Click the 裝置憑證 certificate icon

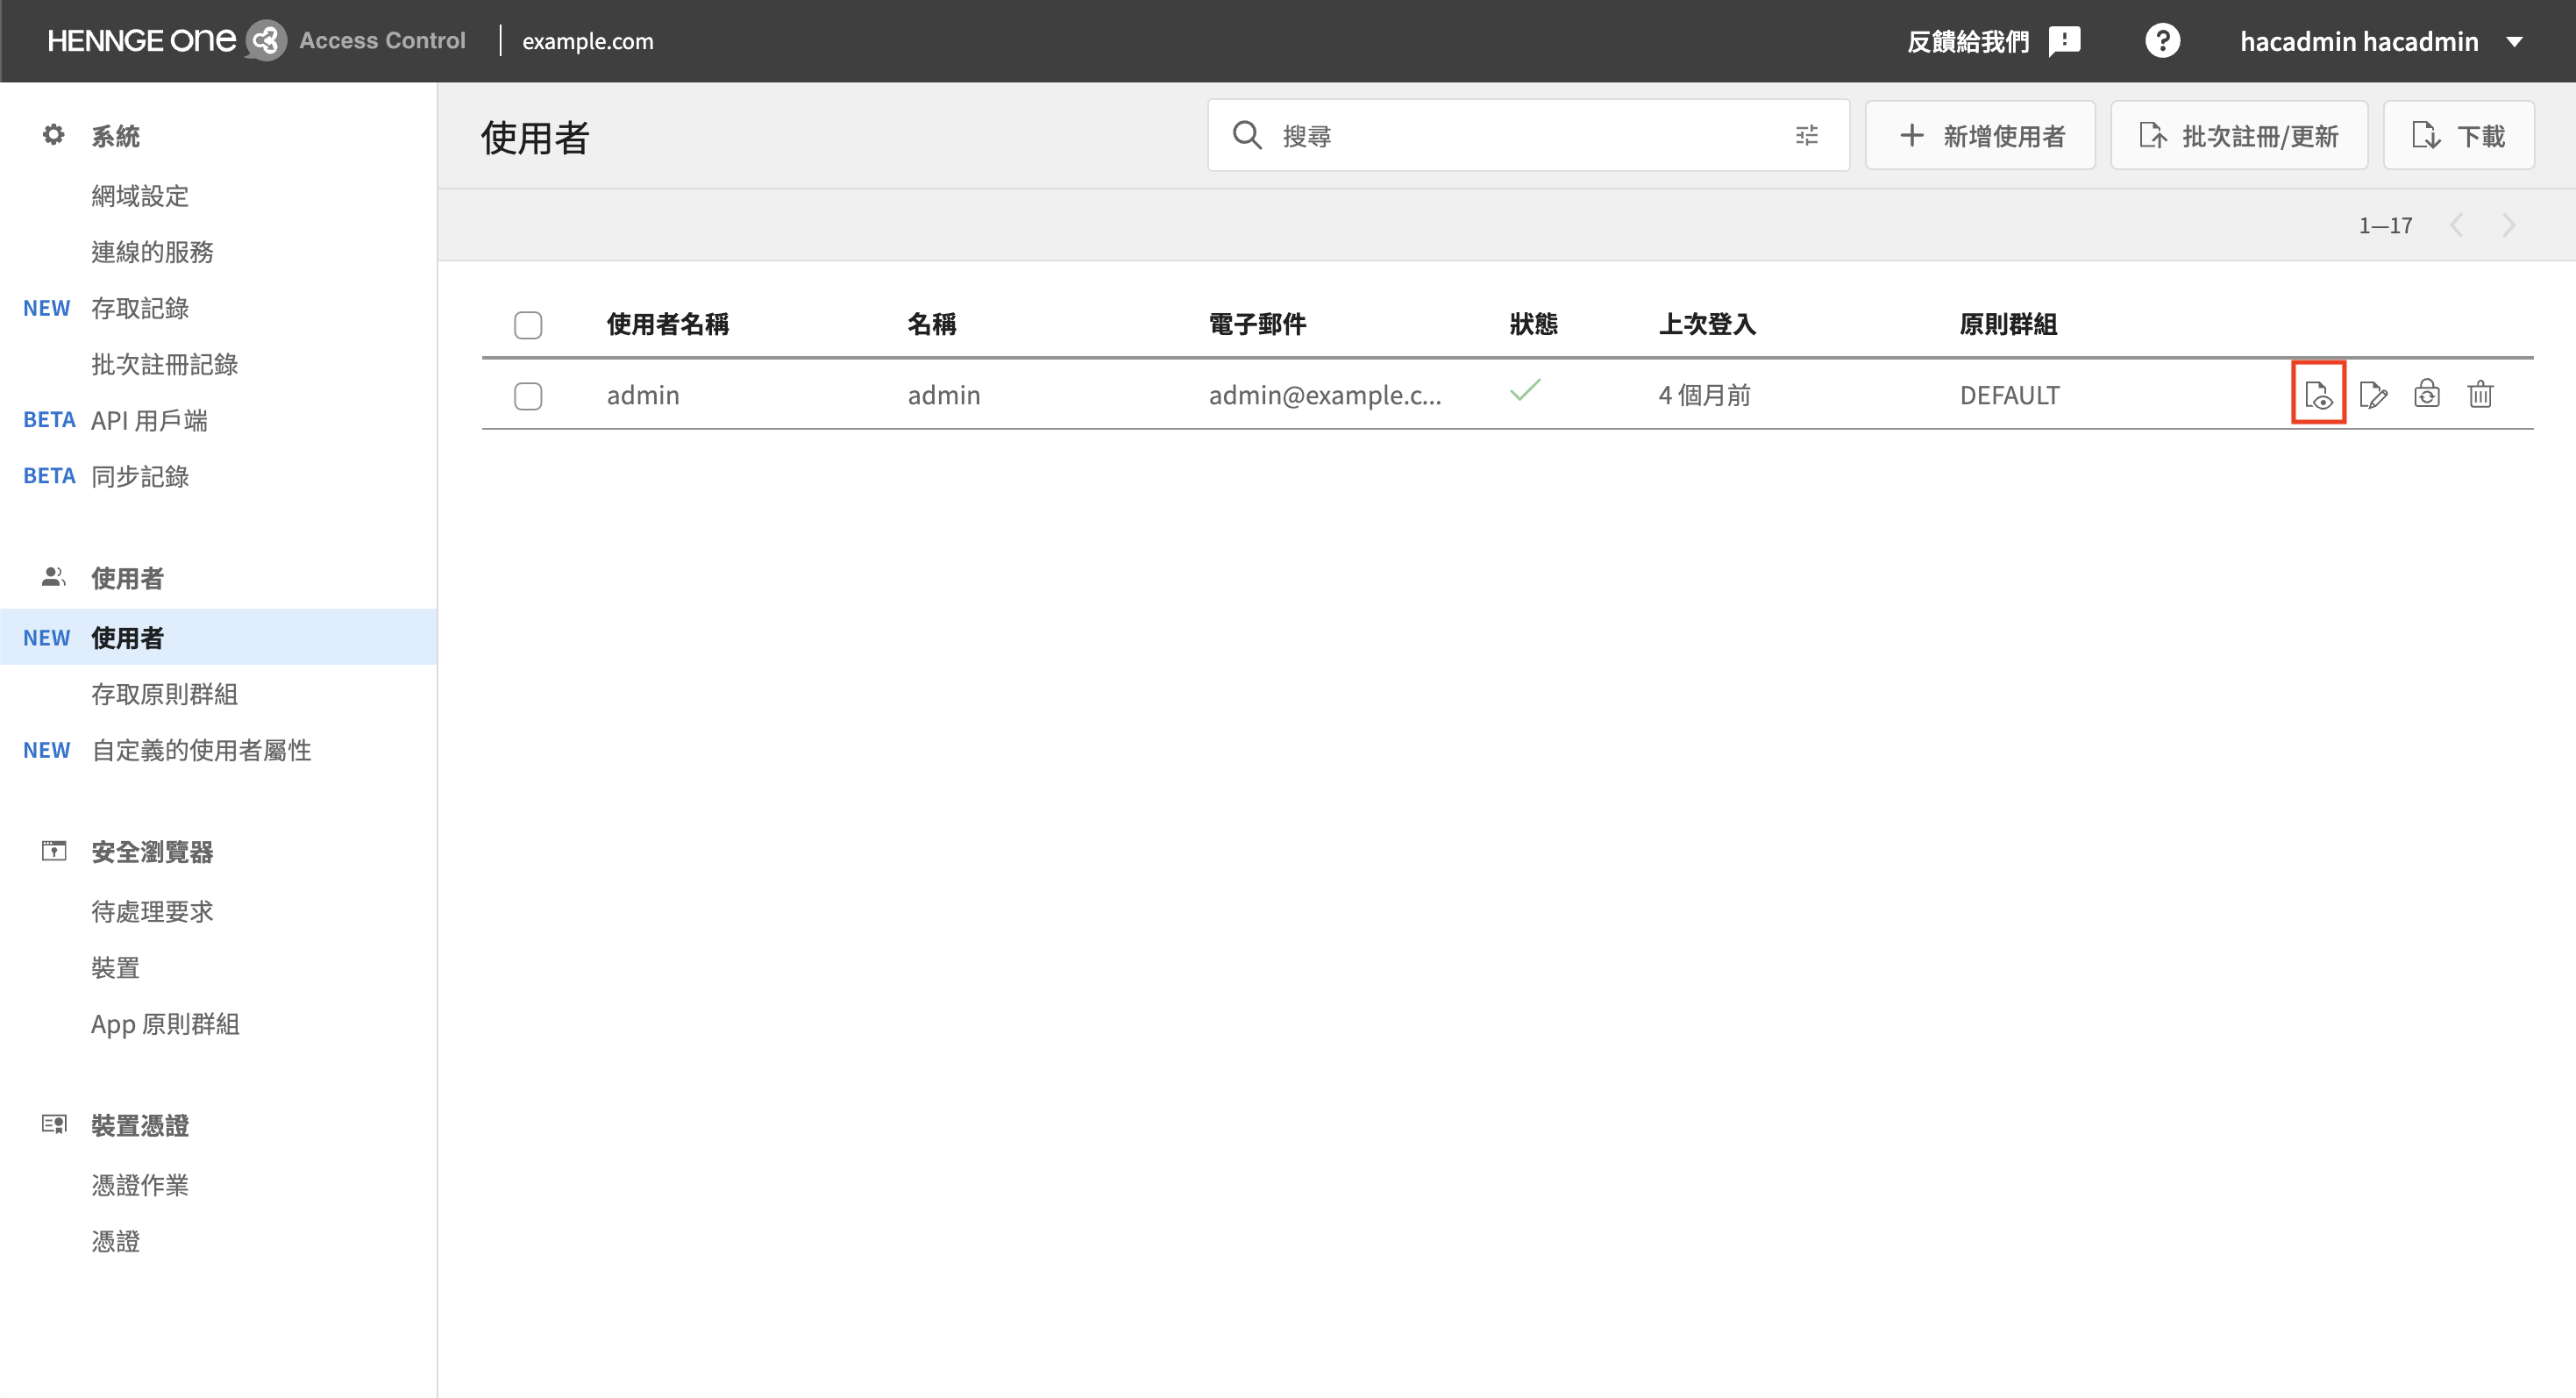click(53, 1124)
